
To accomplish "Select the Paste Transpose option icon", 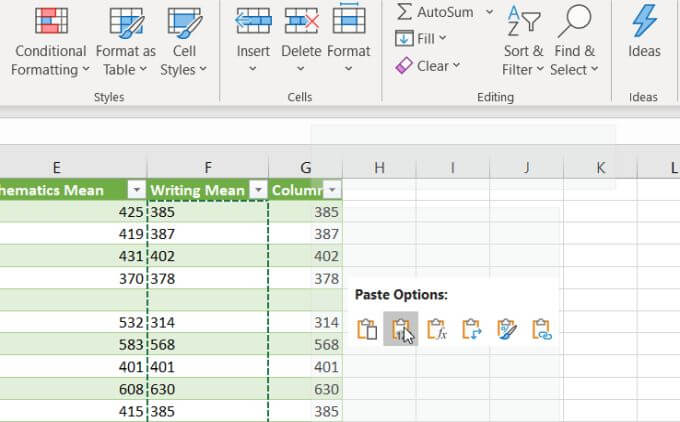I will [471, 329].
